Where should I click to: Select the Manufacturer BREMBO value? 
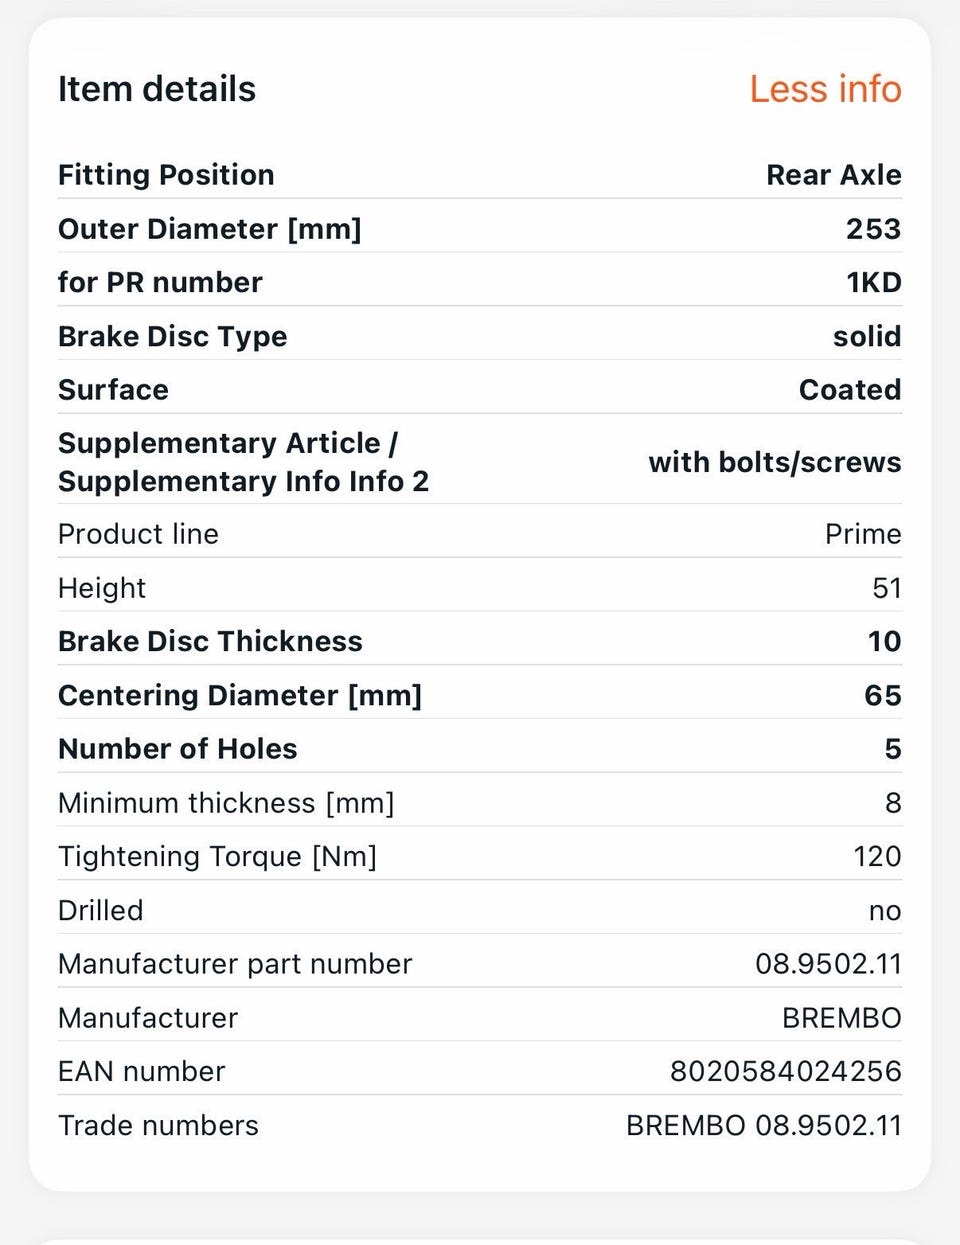click(x=841, y=1018)
